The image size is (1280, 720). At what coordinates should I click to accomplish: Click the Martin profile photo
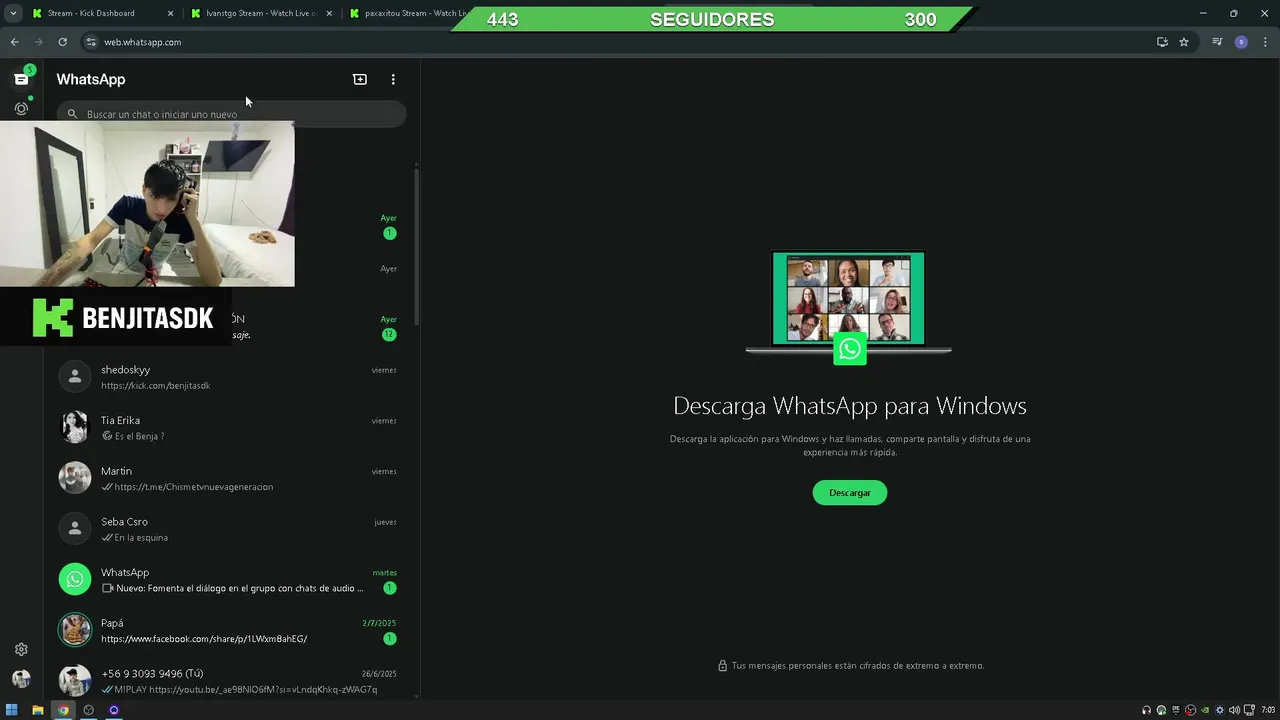[75, 478]
